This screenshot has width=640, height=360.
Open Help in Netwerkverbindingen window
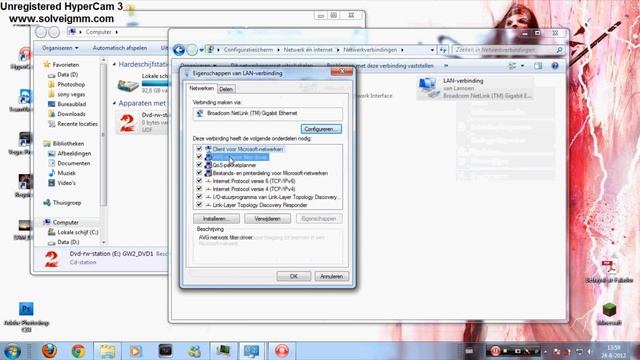555,66
